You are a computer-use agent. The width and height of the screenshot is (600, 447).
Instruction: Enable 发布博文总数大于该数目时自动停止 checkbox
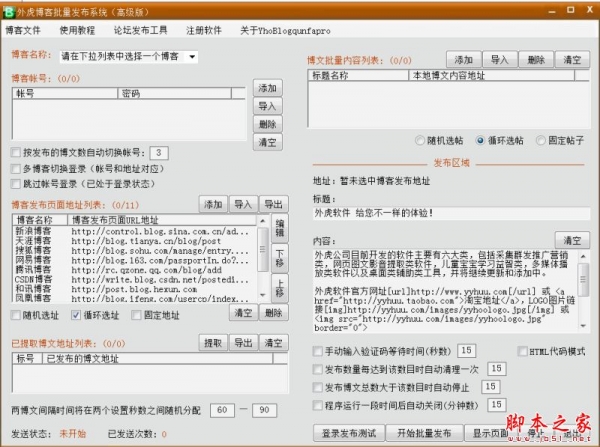(x=318, y=387)
